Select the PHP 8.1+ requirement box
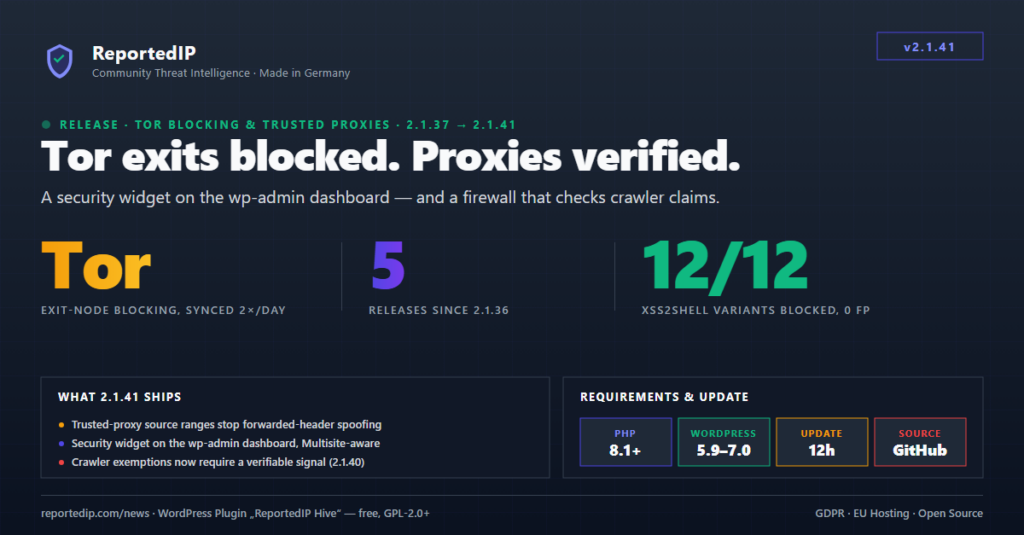Viewport: 1024px width, 535px height. [626, 442]
